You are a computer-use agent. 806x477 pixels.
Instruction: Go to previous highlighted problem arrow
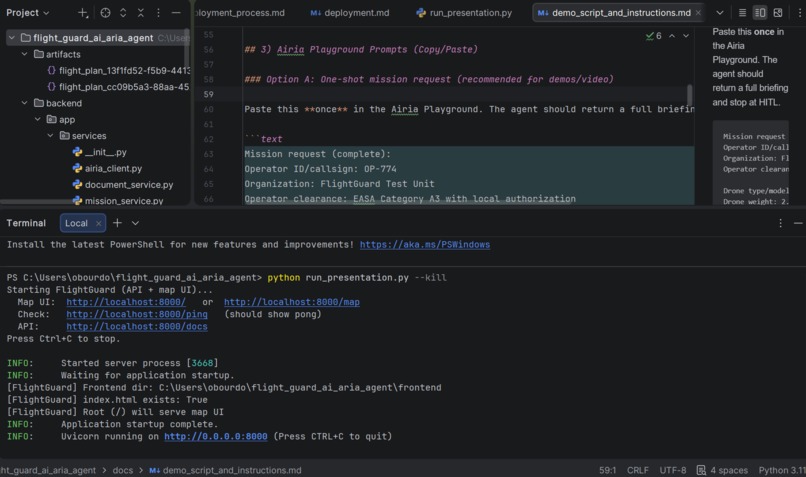(672, 36)
